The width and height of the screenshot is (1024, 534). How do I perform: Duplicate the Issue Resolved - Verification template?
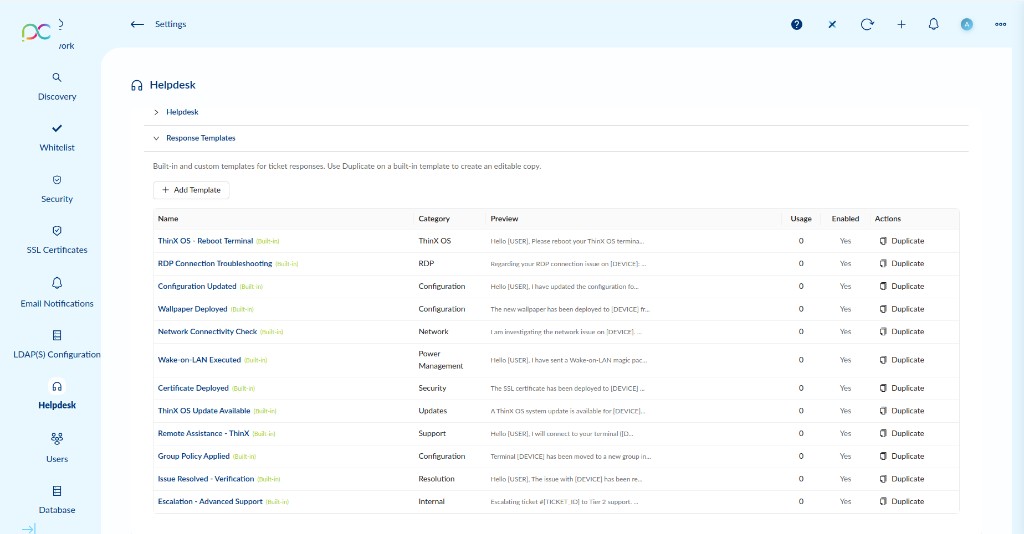coord(902,479)
